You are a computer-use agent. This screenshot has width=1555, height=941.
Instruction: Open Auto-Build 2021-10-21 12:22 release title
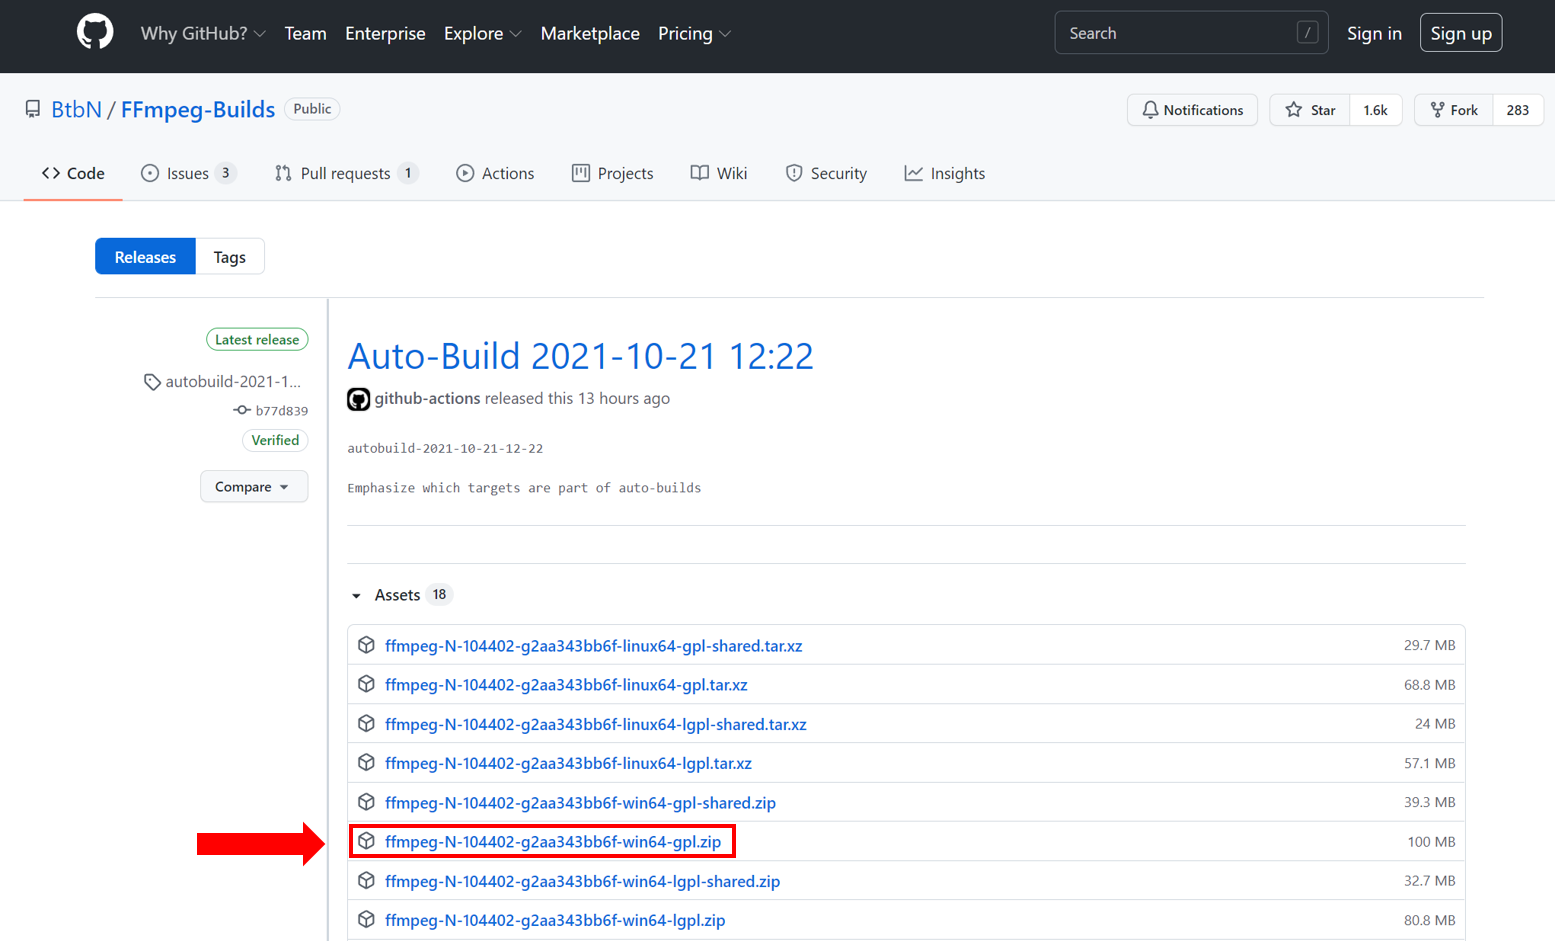click(x=580, y=356)
